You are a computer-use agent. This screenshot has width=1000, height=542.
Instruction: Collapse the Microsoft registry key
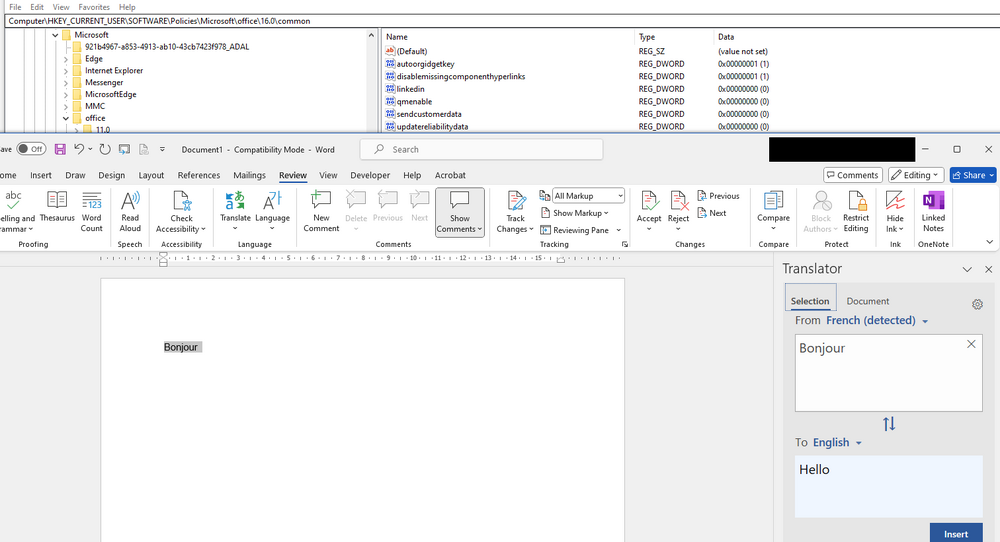click(55, 35)
